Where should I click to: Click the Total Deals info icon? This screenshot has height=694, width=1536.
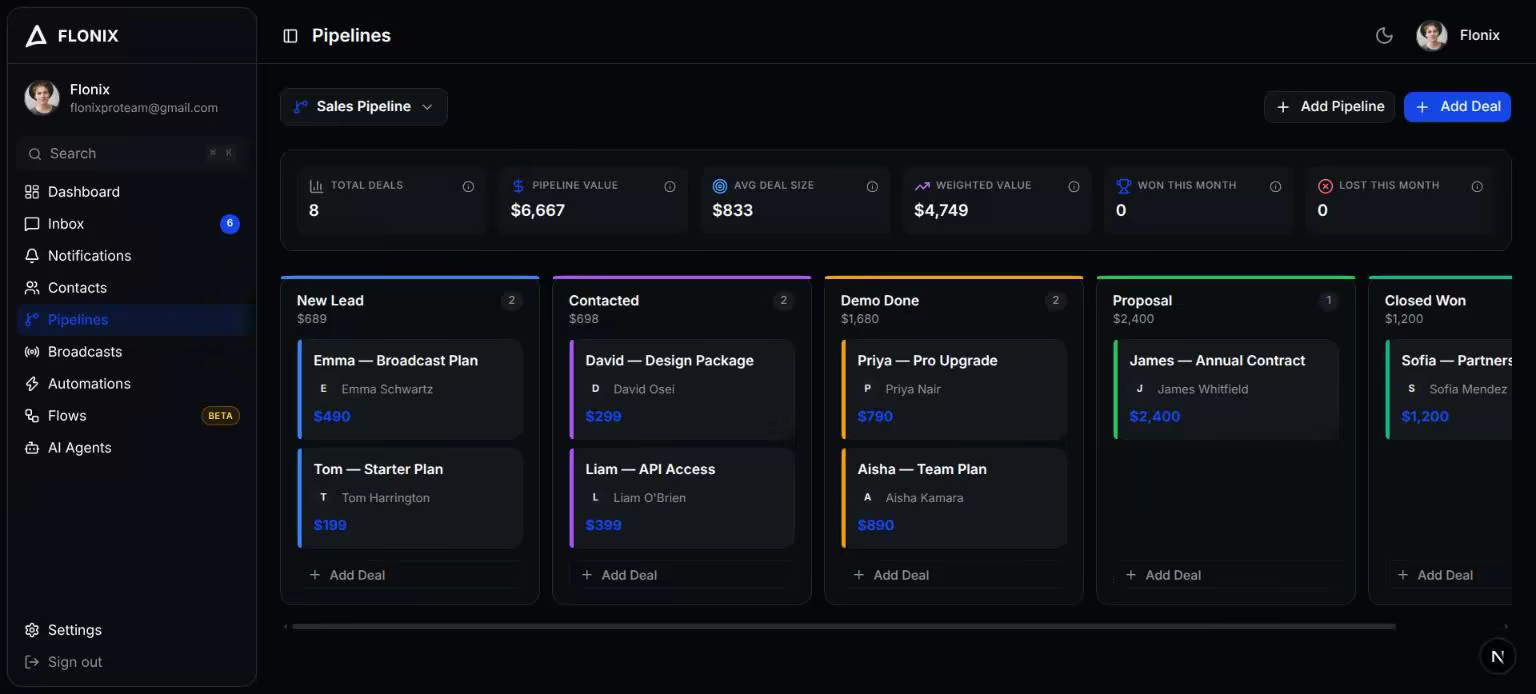(468, 186)
